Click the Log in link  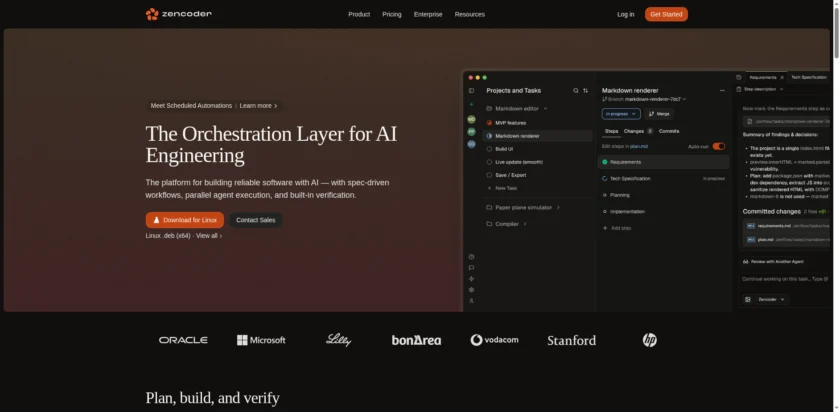[x=625, y=14]
